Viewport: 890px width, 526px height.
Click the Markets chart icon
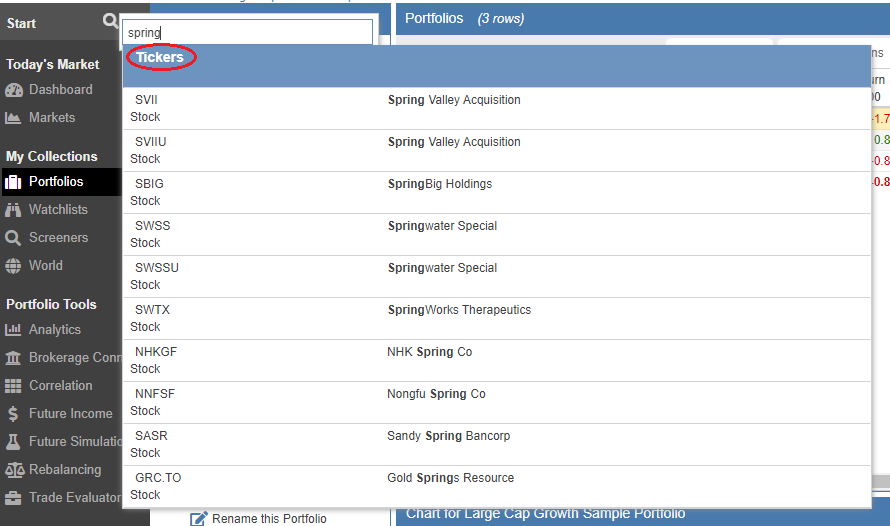point(13,118)
